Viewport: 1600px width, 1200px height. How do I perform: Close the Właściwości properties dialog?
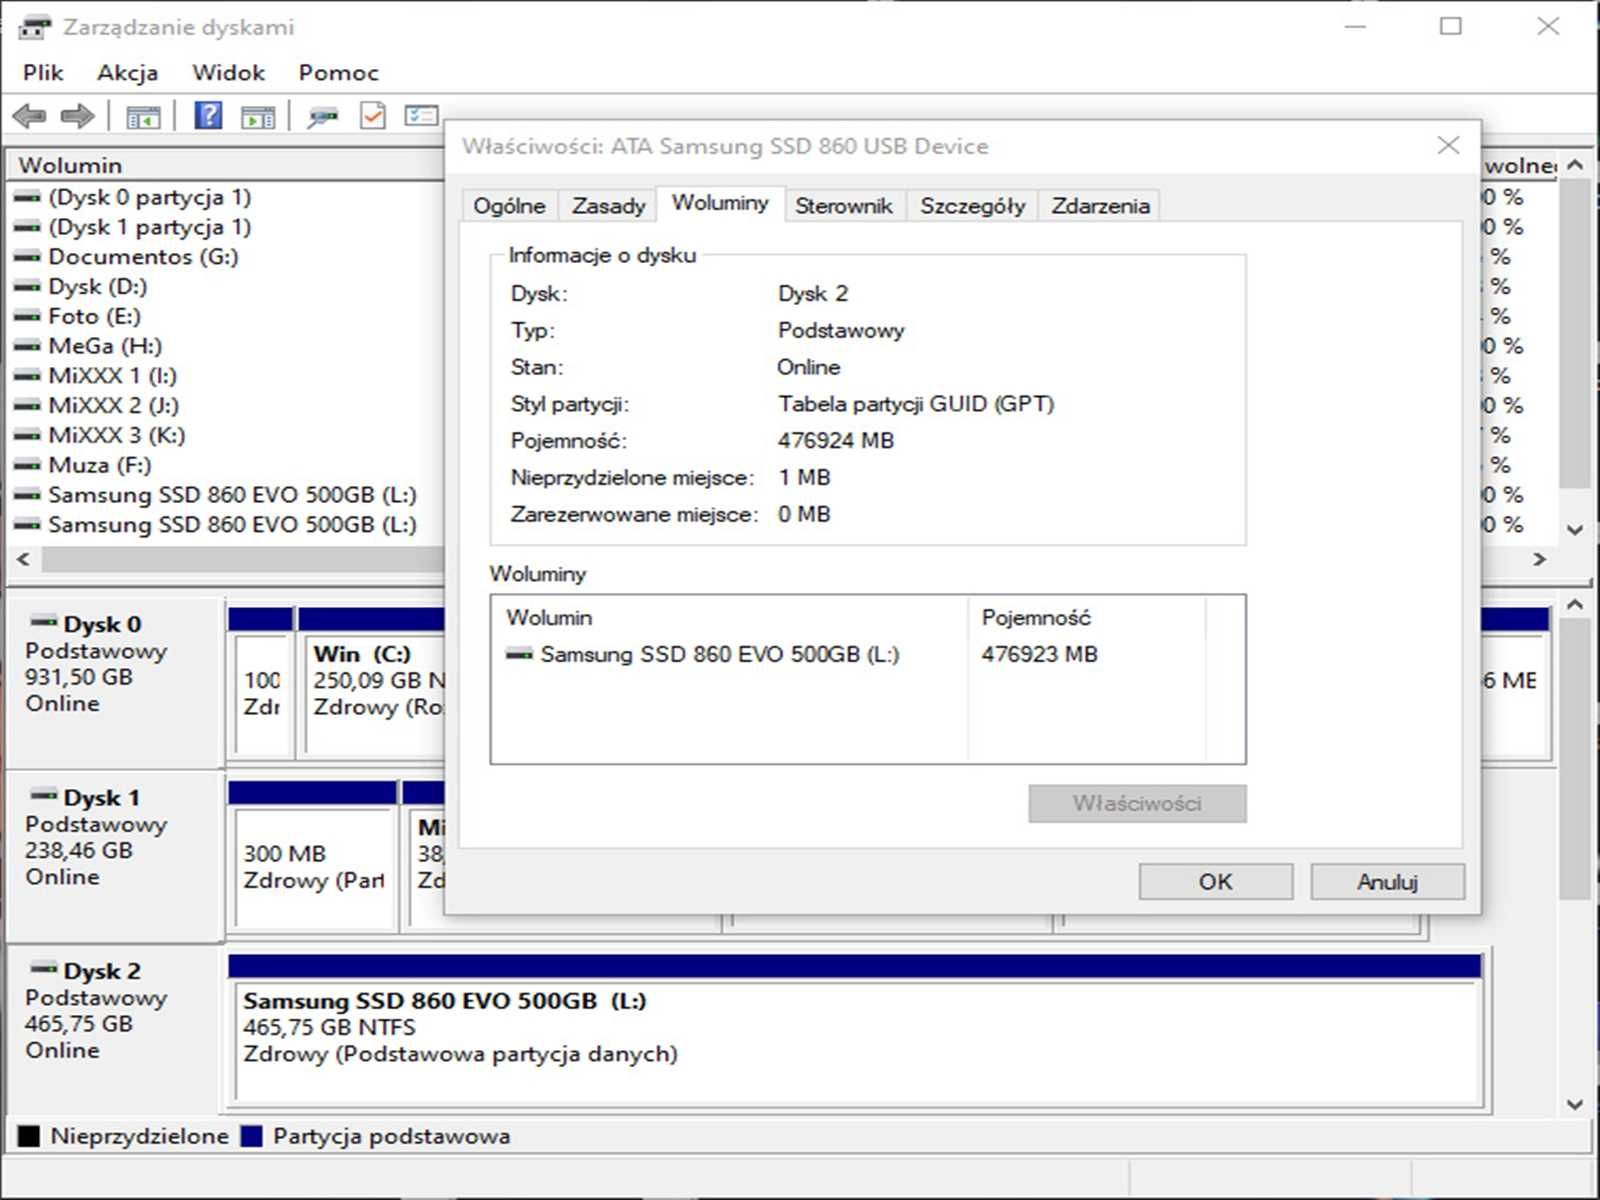[x=1448, y=145]
